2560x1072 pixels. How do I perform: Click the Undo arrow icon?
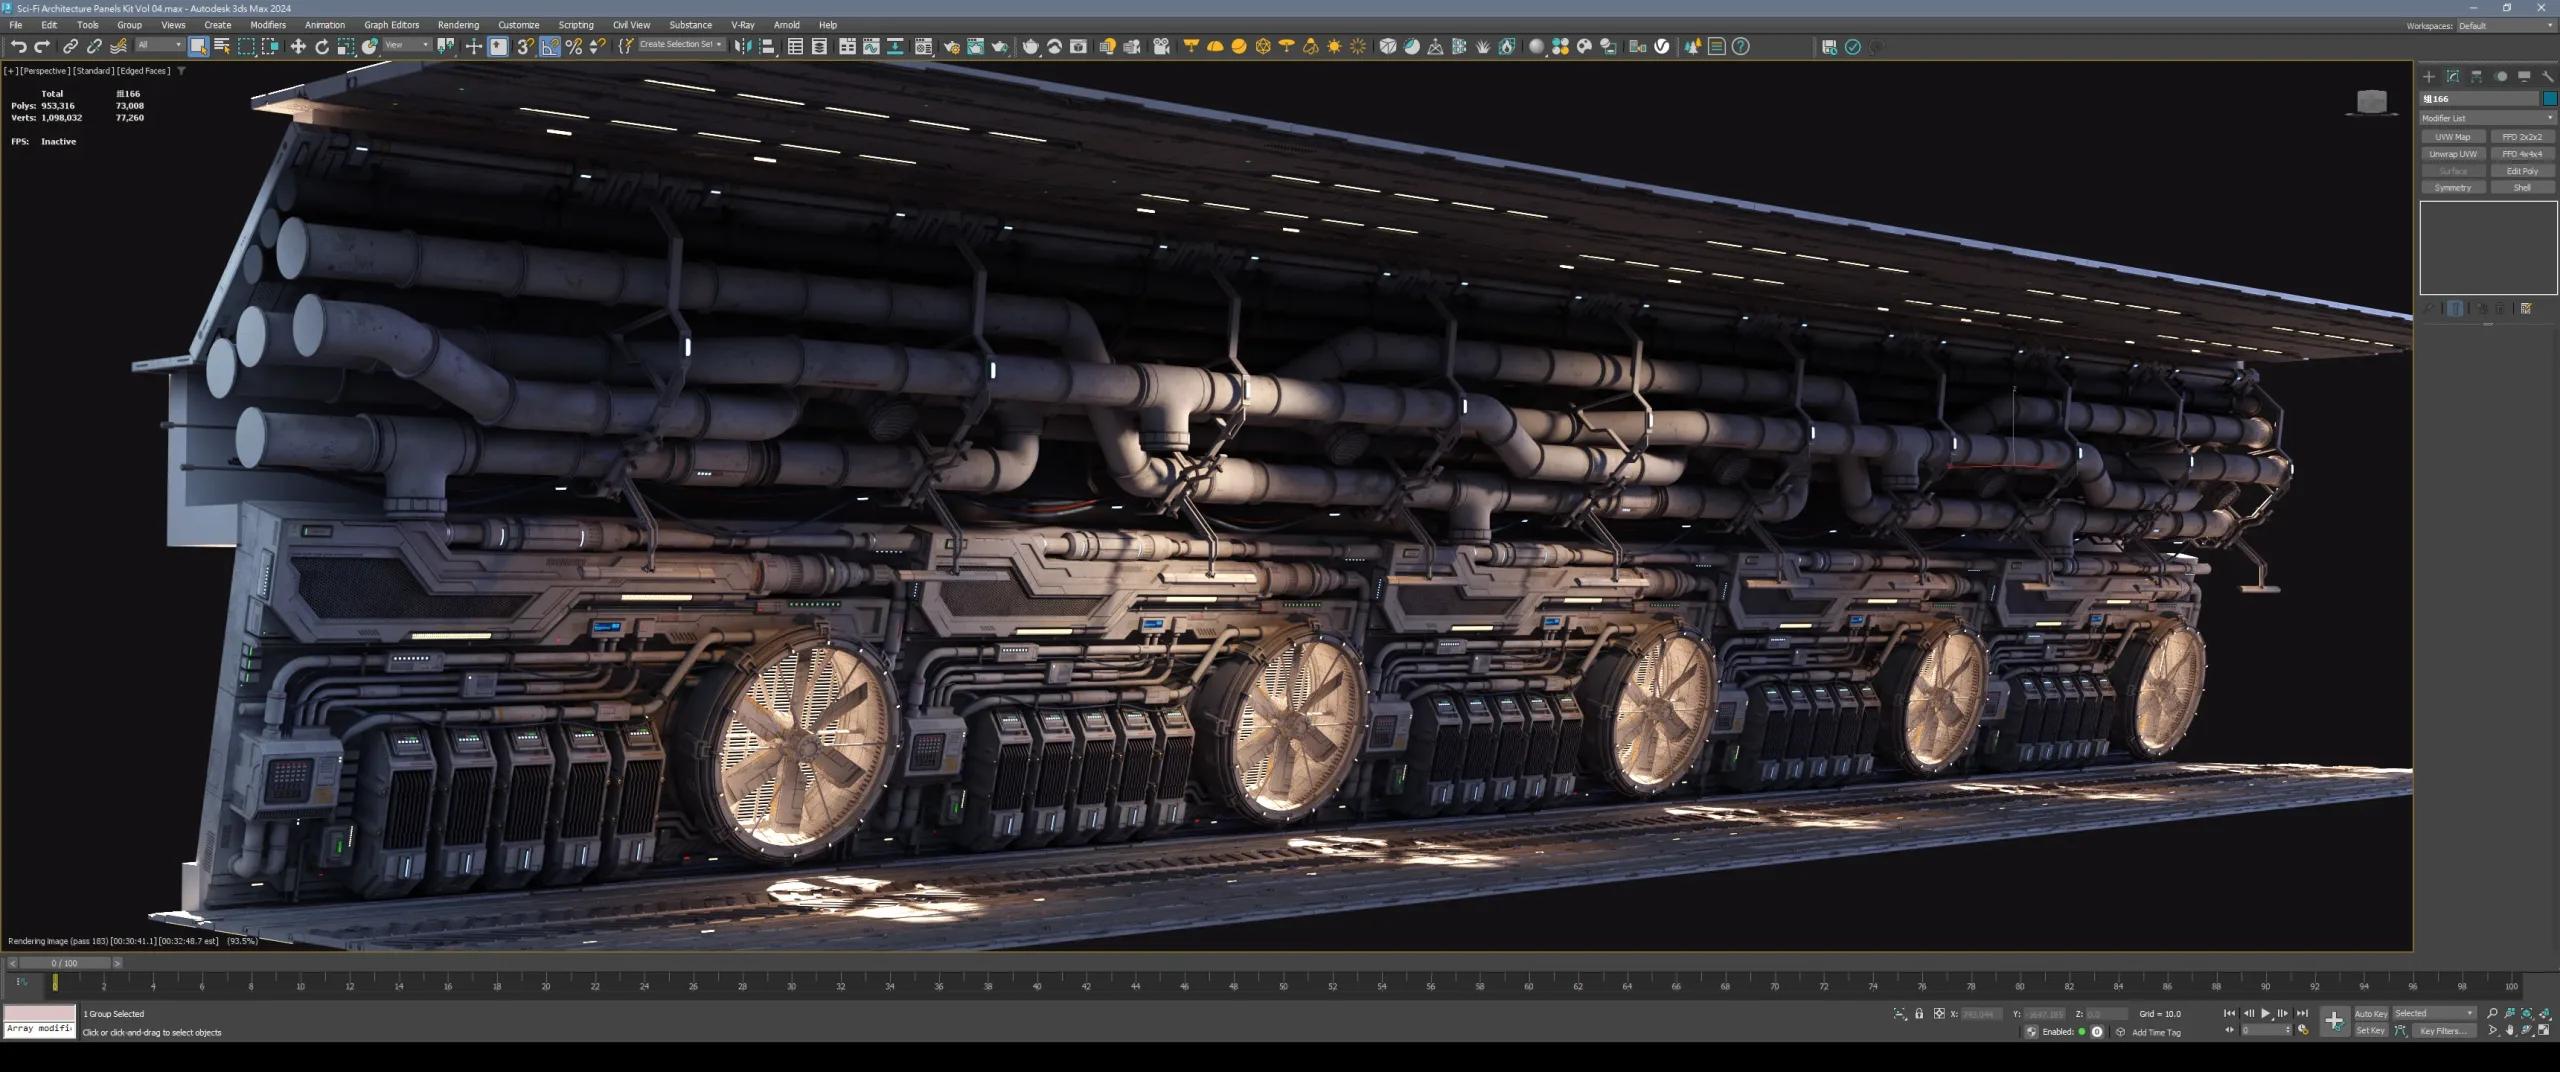(x=18, y=47)
